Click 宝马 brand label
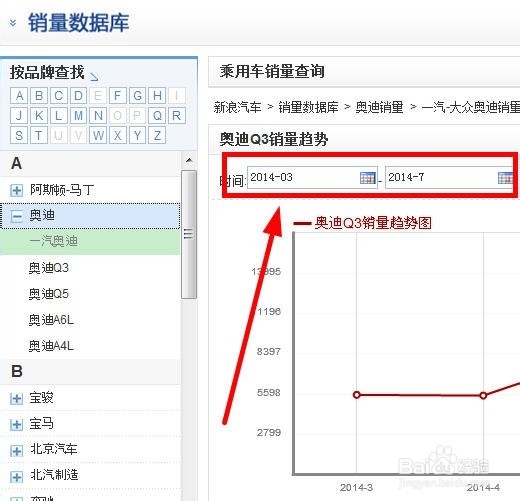This screenshot has width=520, height=501. (x=42, y=424)
